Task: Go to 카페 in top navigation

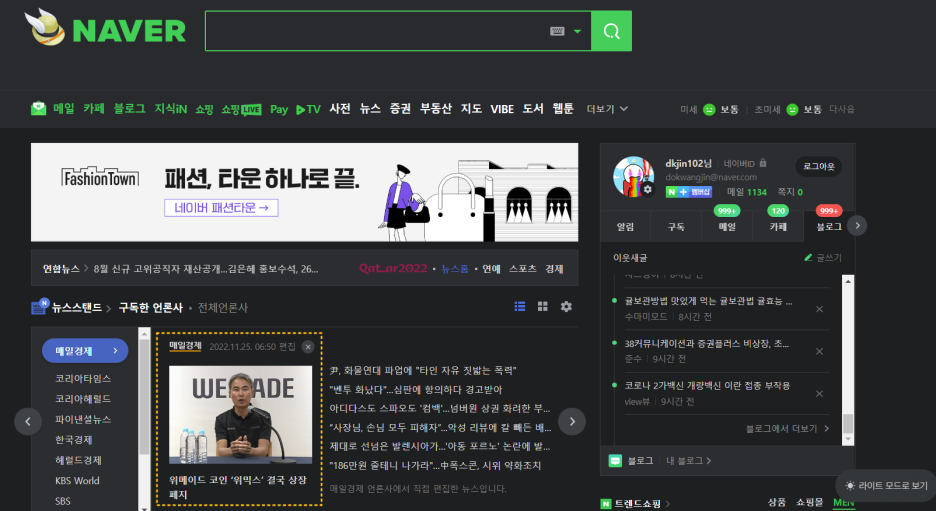Action: (x=94, y=109)
